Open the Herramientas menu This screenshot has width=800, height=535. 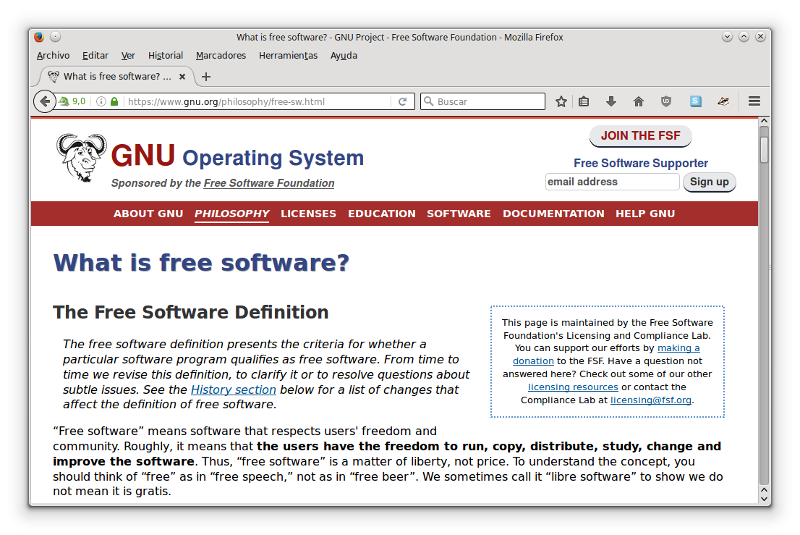[288, 55]
